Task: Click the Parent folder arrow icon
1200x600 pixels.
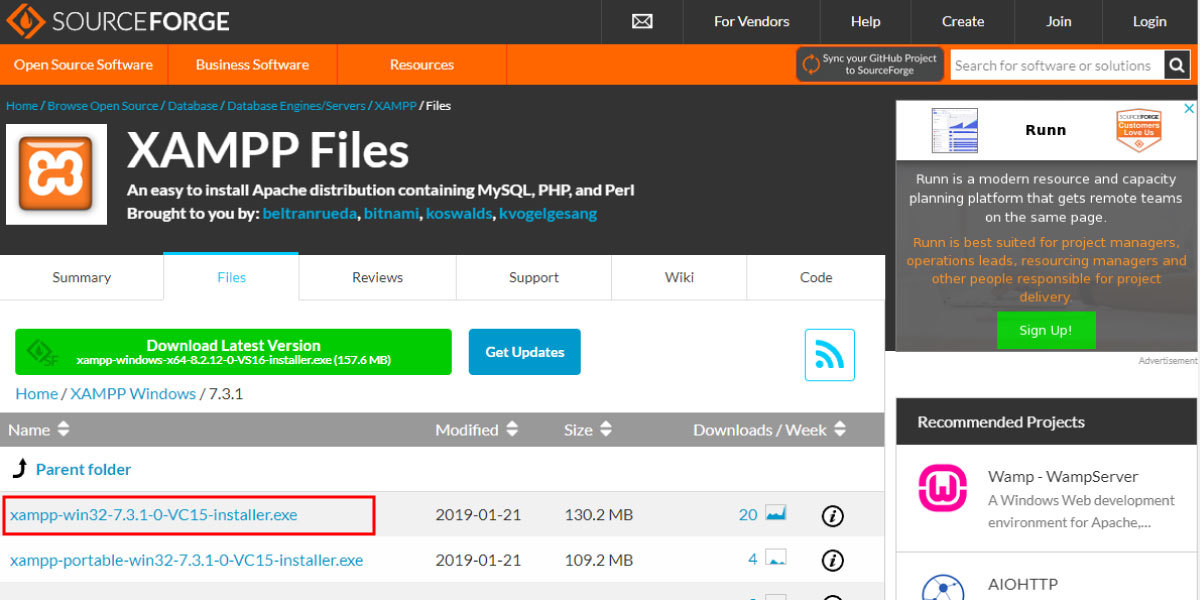Action: 19,468
